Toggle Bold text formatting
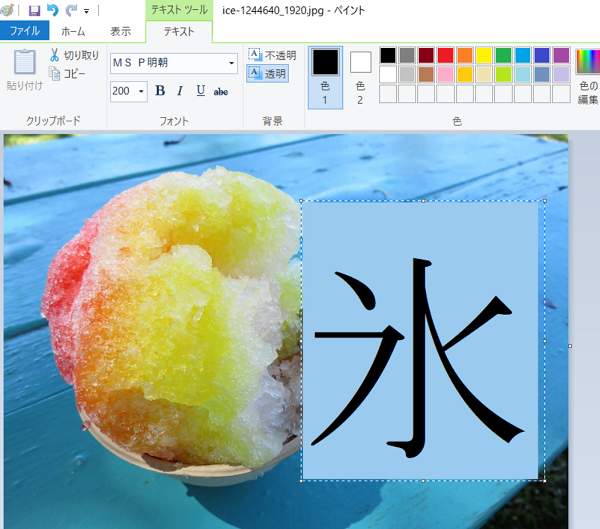This screenshot has height=529, width=600. pos(160,91)
